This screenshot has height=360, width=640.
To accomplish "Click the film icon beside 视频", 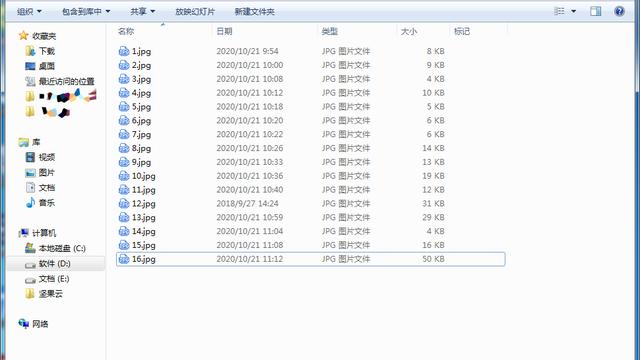I will 30,157.
